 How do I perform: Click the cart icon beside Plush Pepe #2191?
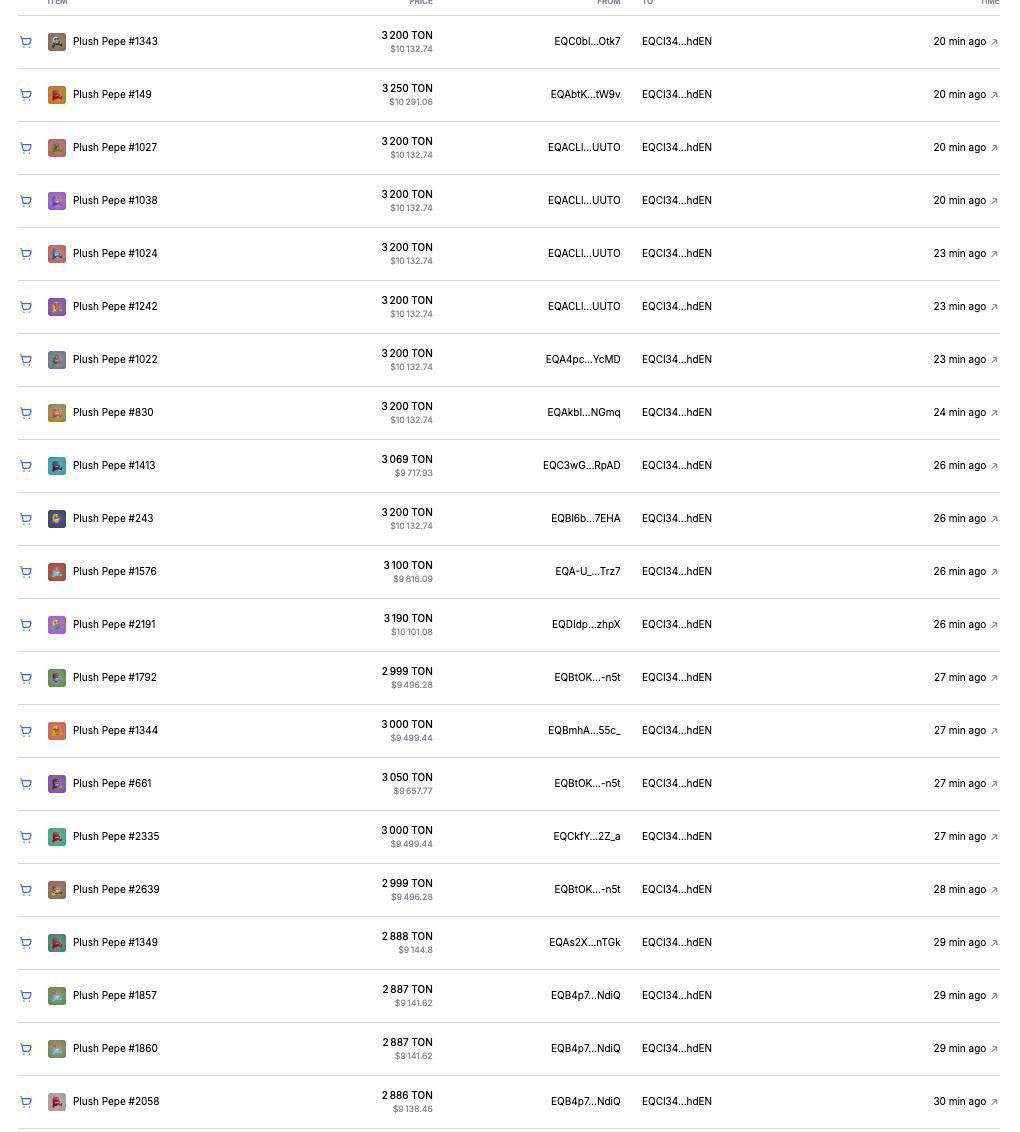(x=26, y=624)
